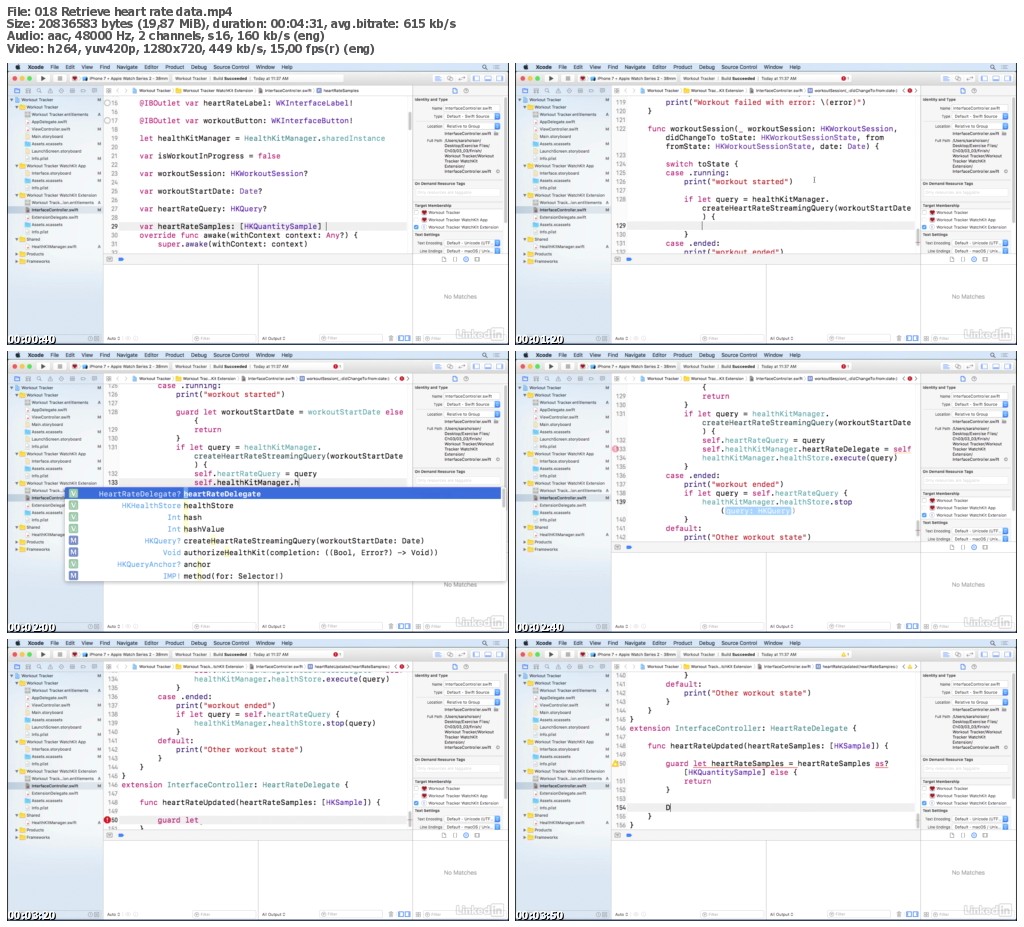Image resolution: width=1024 pixels, height=927 pixels.
Task: Uncheck the WatchKit Extension target checkbox in the 00:03:50 frame
Action: click(924, 804)
